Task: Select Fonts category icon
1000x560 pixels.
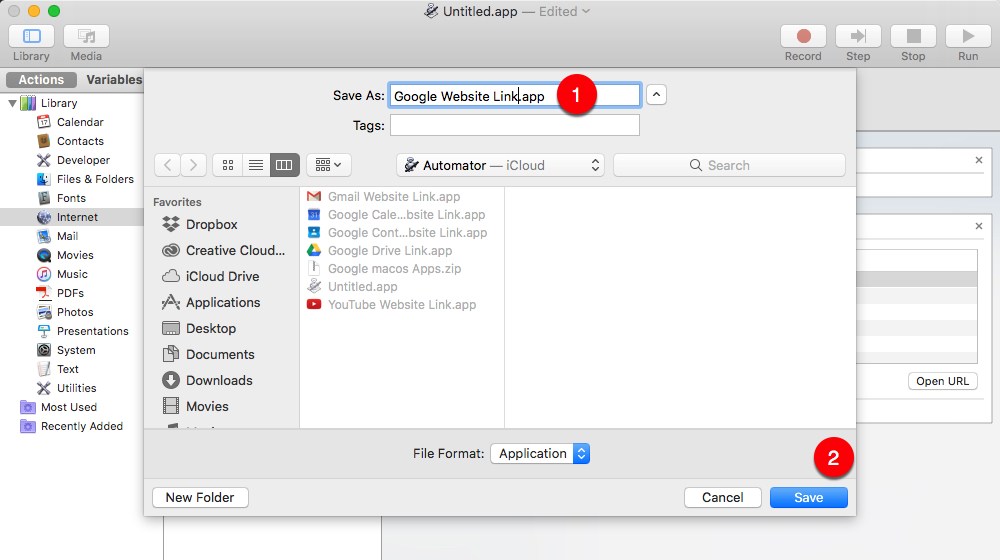Action: (x=43, y=198)
